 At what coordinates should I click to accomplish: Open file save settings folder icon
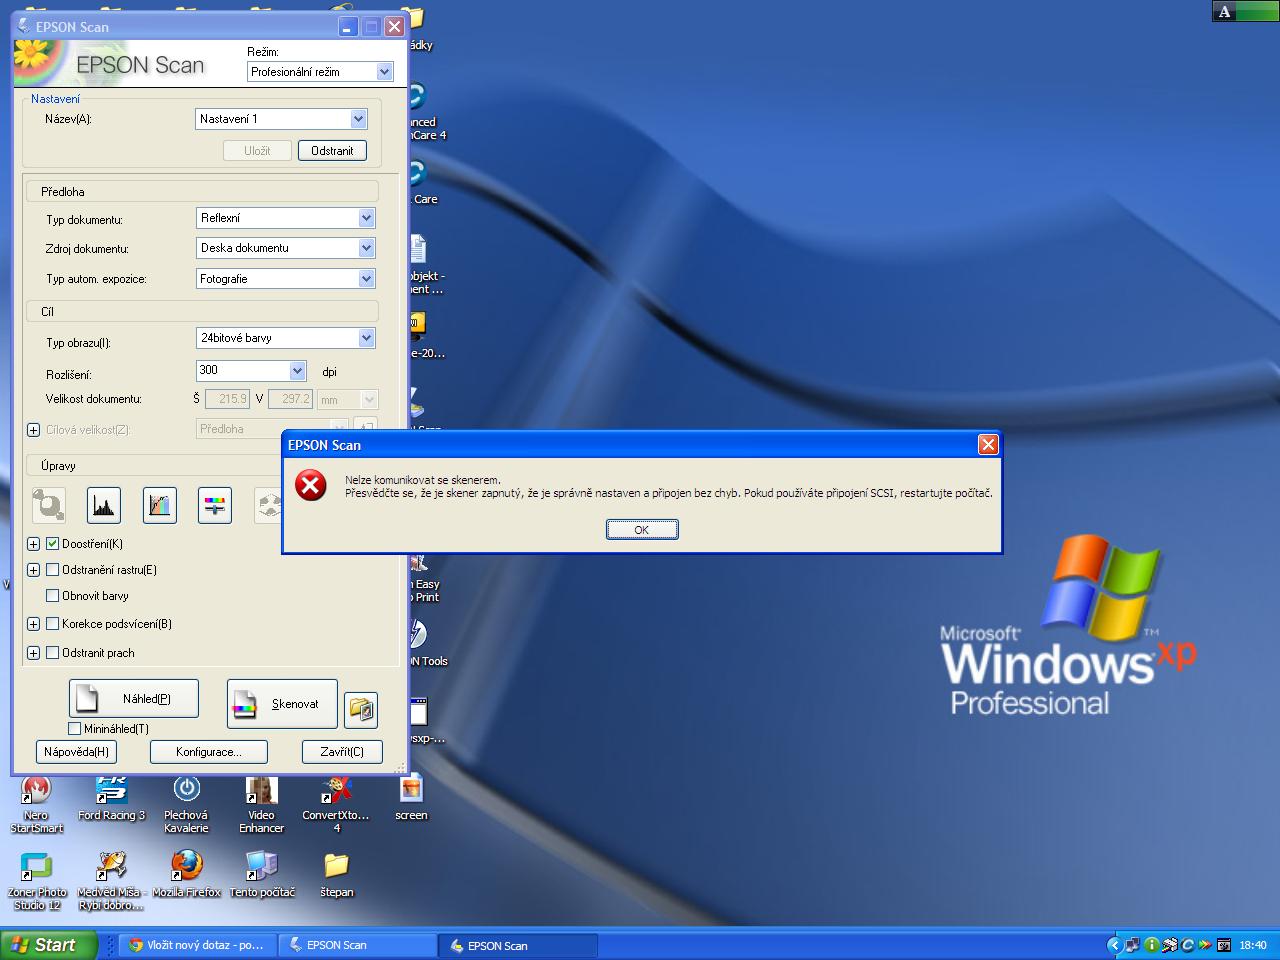click(361, 710)
